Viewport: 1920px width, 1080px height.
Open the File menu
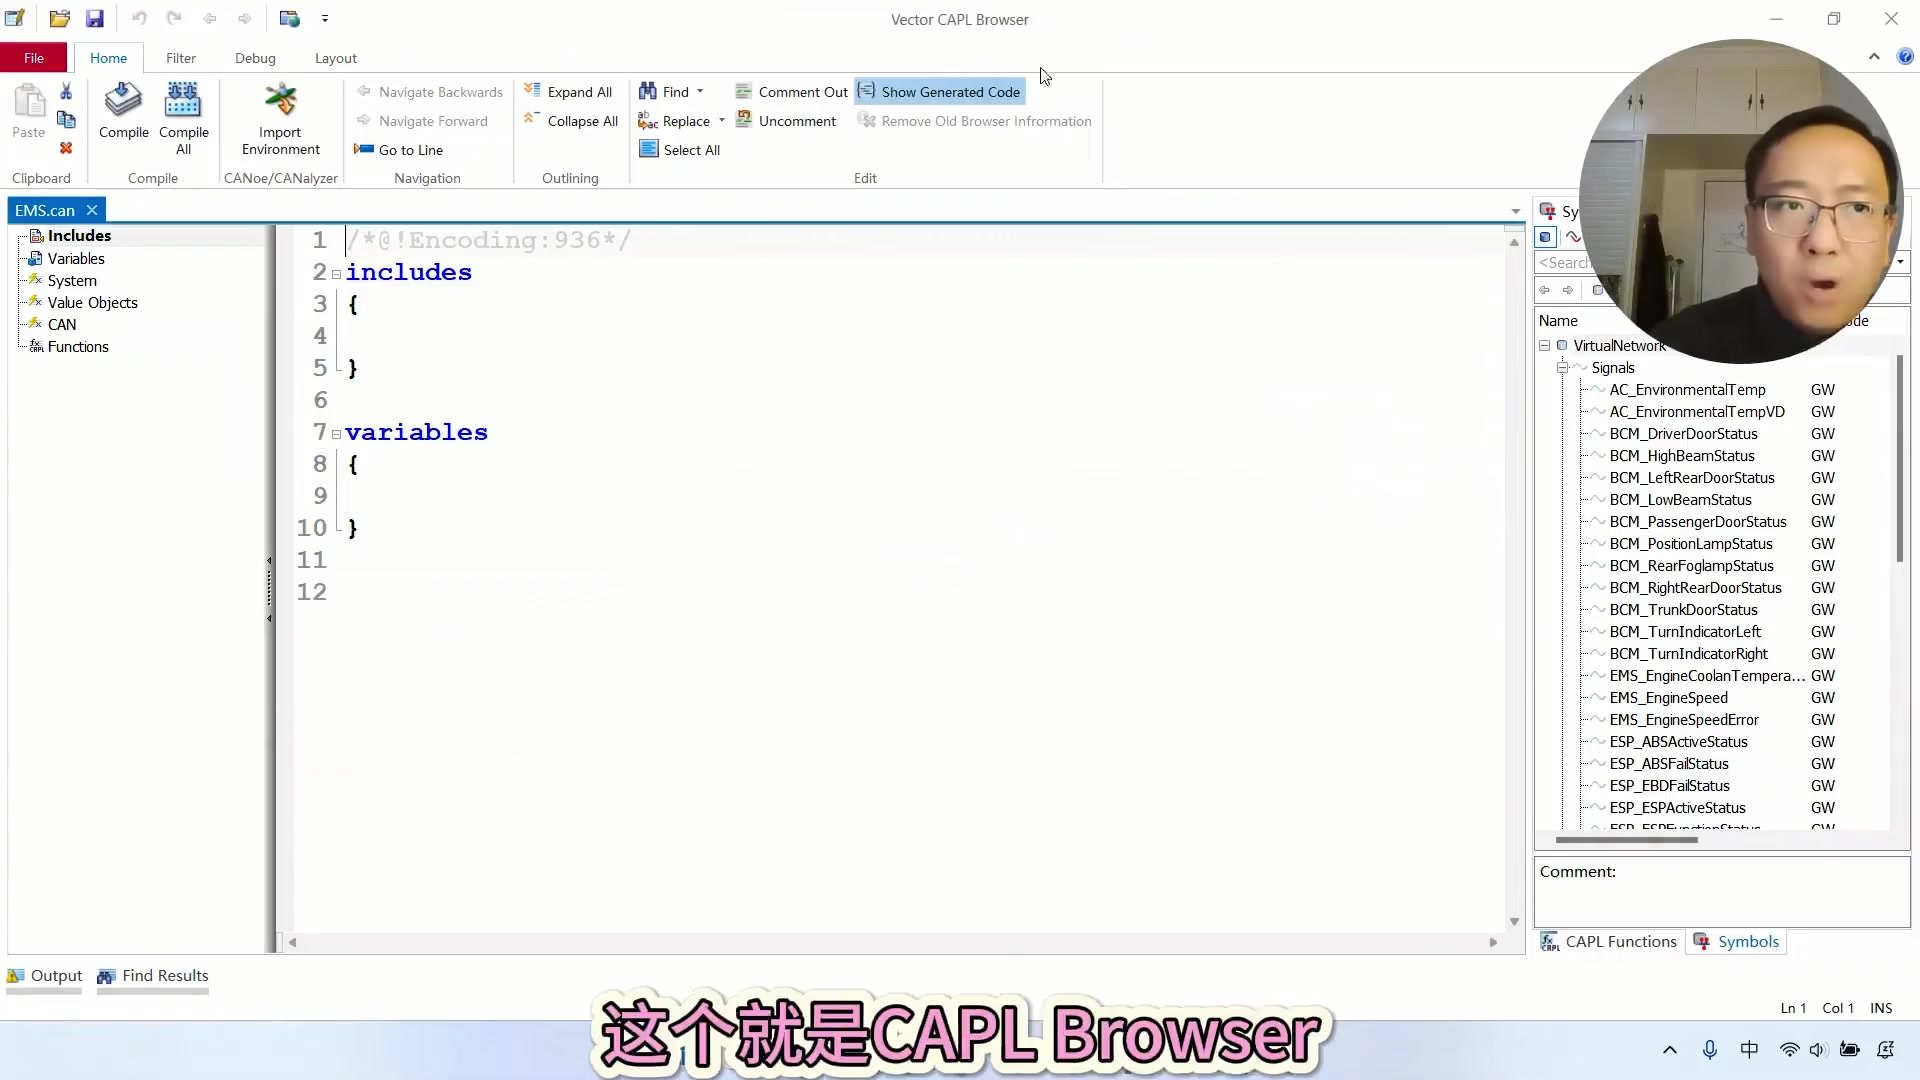34,58
